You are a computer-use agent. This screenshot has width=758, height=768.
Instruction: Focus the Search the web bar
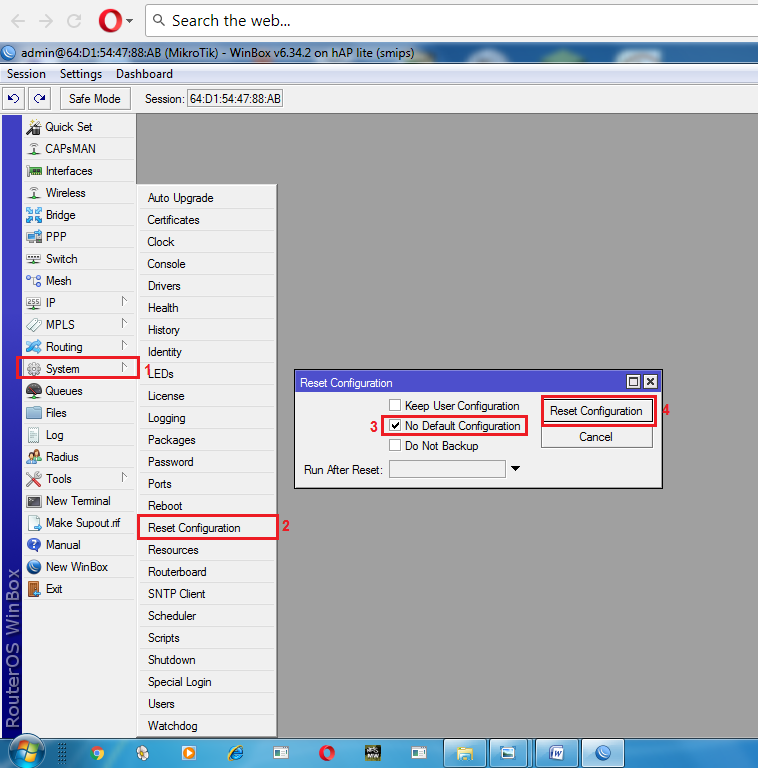451,21
